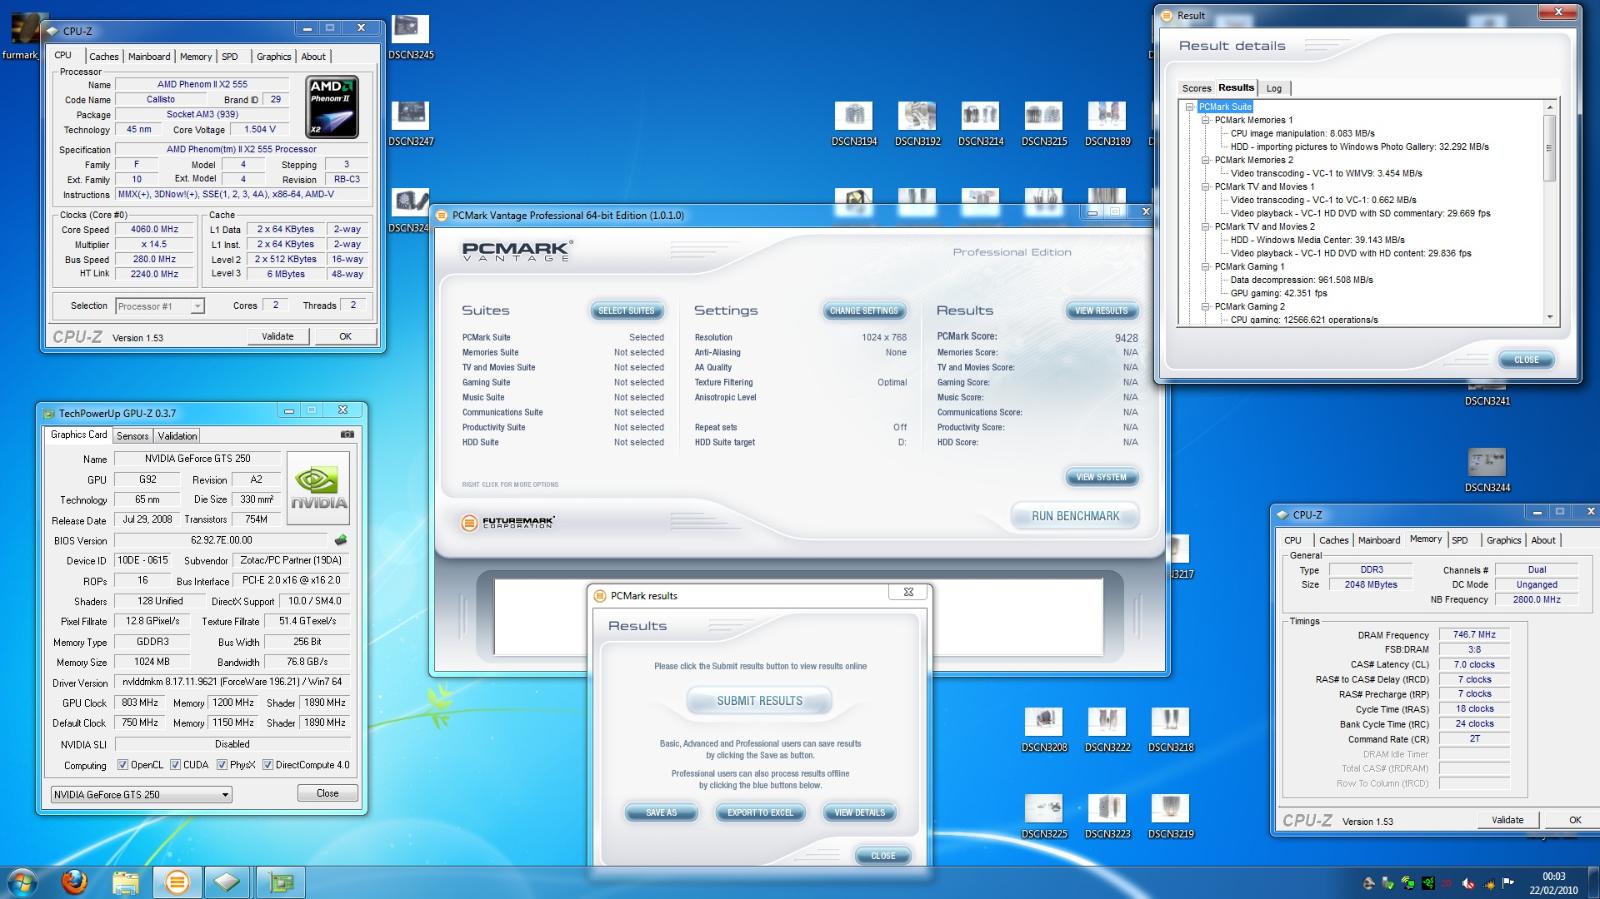Select the DSCN3189 desktop icon
Screen dimensions: 1600x899
pyautogui.click(x=1107, y=124)
